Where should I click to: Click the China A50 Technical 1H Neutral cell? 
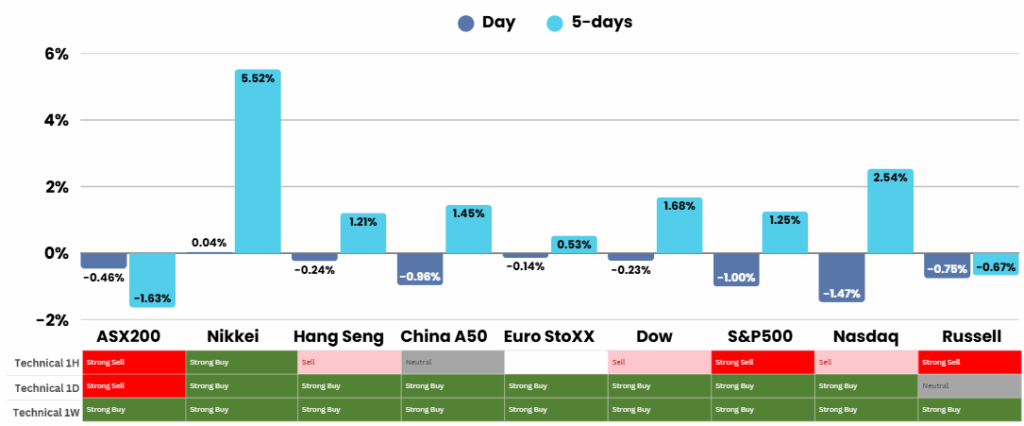point(451,362)
